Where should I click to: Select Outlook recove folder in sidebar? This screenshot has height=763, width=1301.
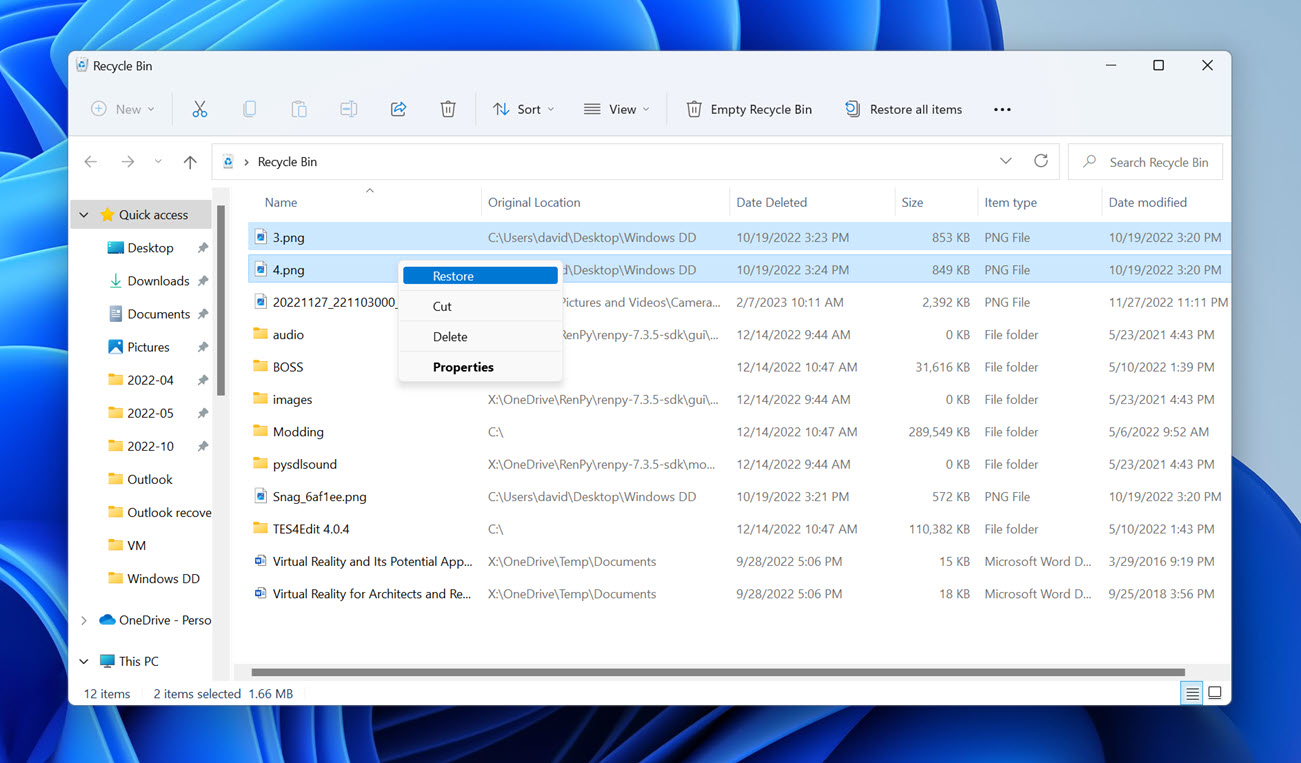click(158, 512)
